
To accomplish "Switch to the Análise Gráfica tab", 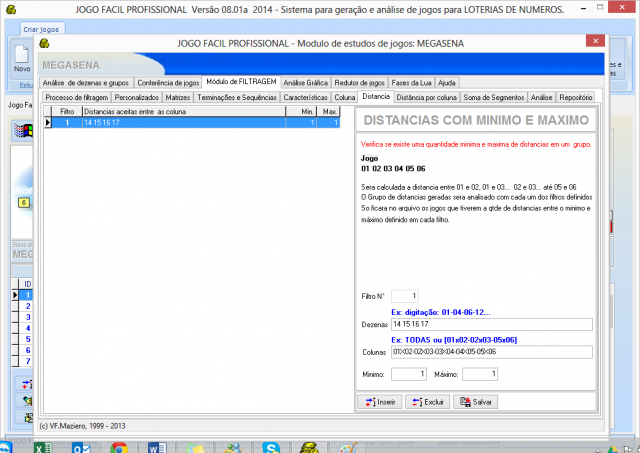I will tap(305, 82).
